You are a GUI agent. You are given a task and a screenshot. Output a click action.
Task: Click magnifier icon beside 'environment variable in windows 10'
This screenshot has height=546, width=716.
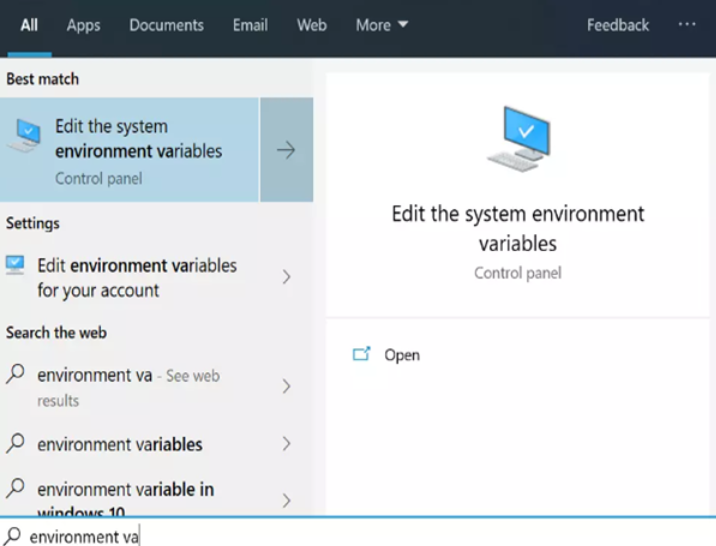[x=15, y=488]
